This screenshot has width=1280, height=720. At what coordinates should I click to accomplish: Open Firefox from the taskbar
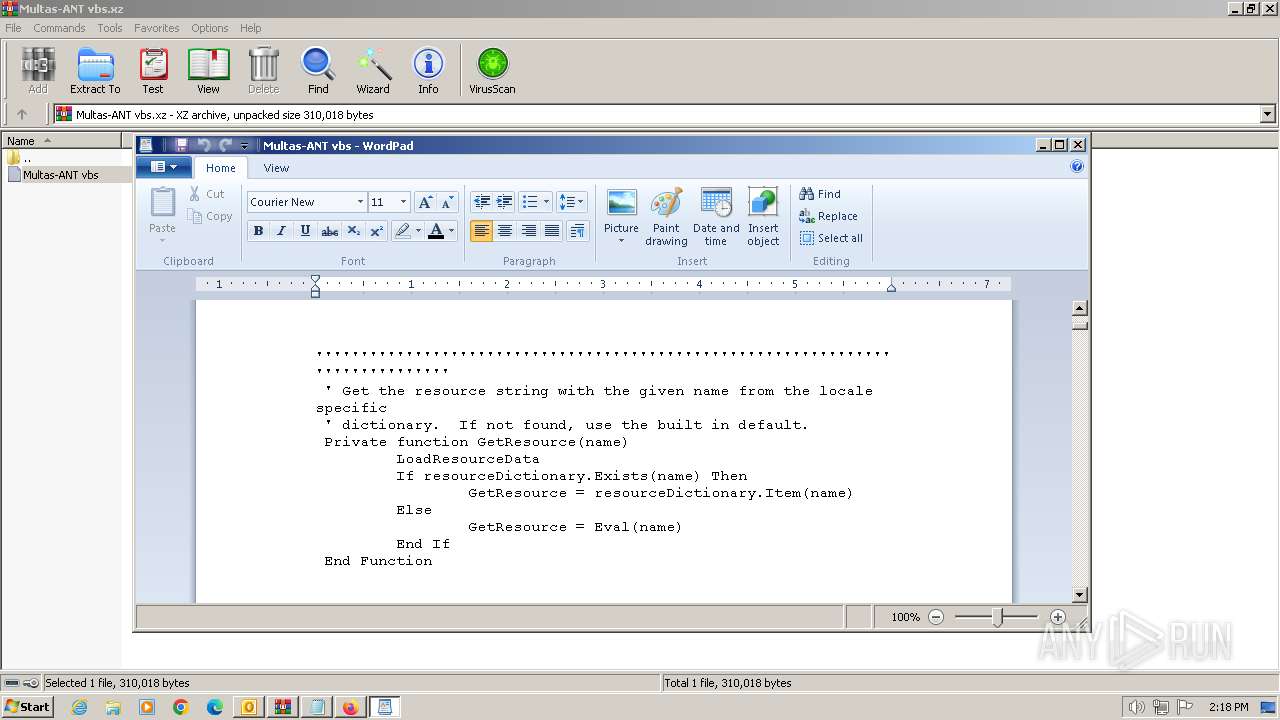pos(350,707)
